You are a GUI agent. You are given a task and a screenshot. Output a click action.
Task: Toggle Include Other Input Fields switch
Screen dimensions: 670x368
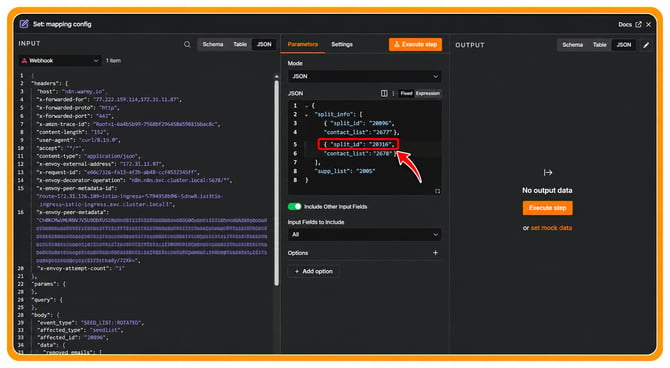pyautogui.click(x=294, y=206)
